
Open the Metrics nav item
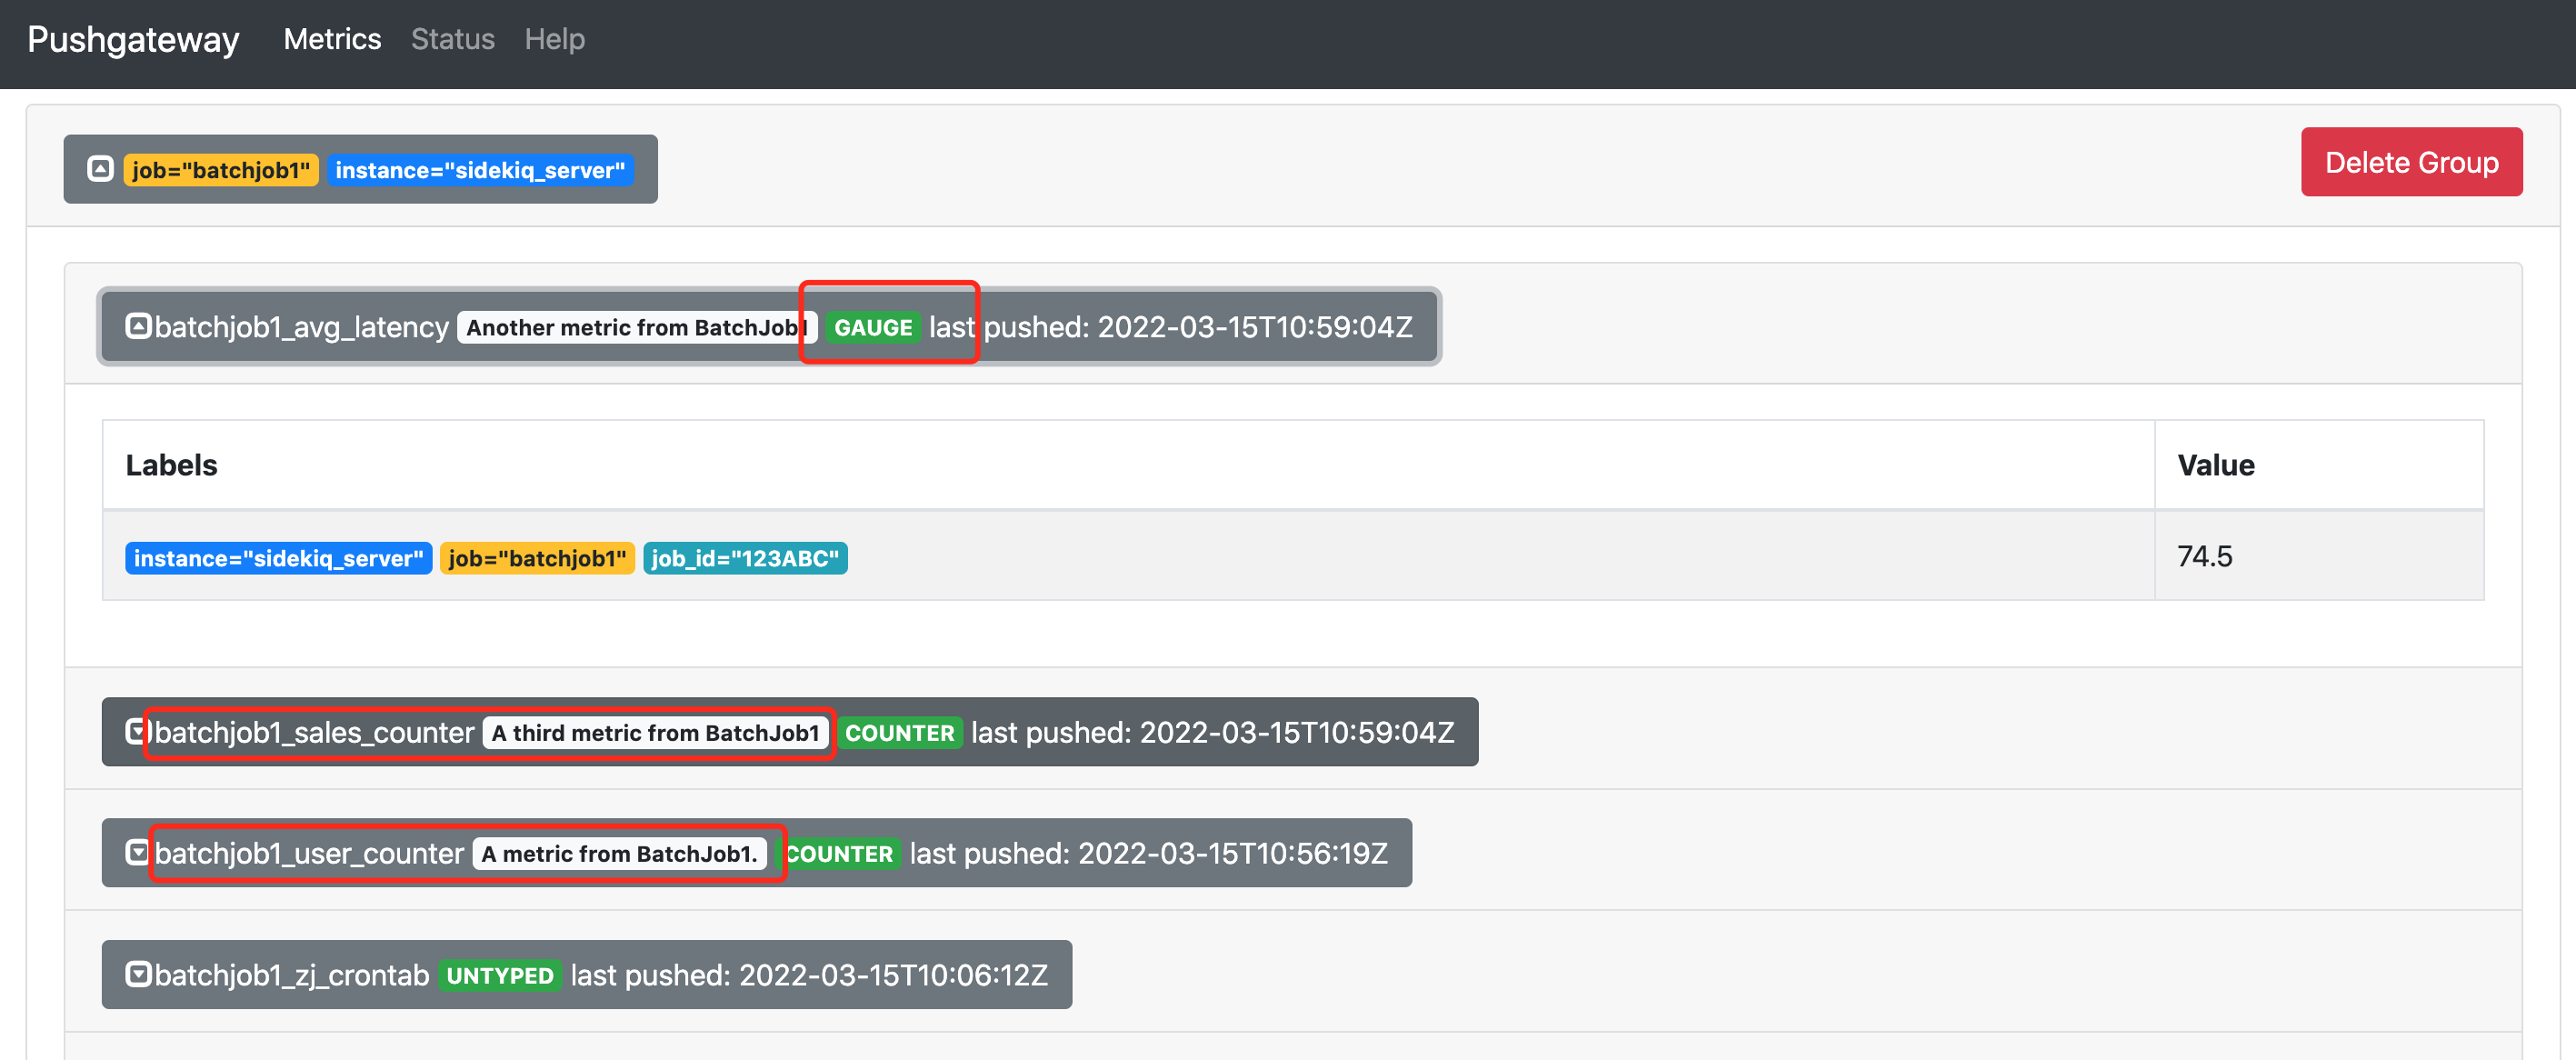[x=332, y=39]
